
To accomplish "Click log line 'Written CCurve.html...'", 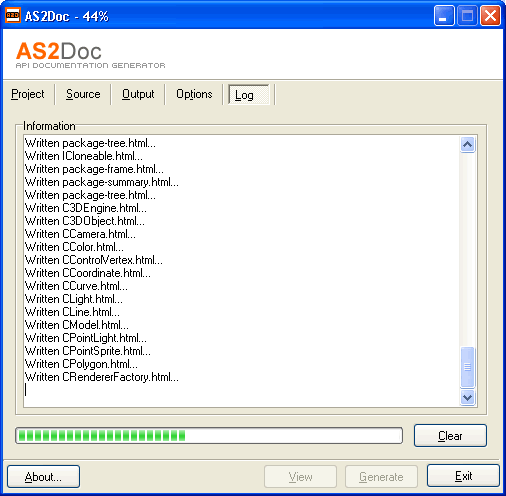I will [x=76, y=286].
